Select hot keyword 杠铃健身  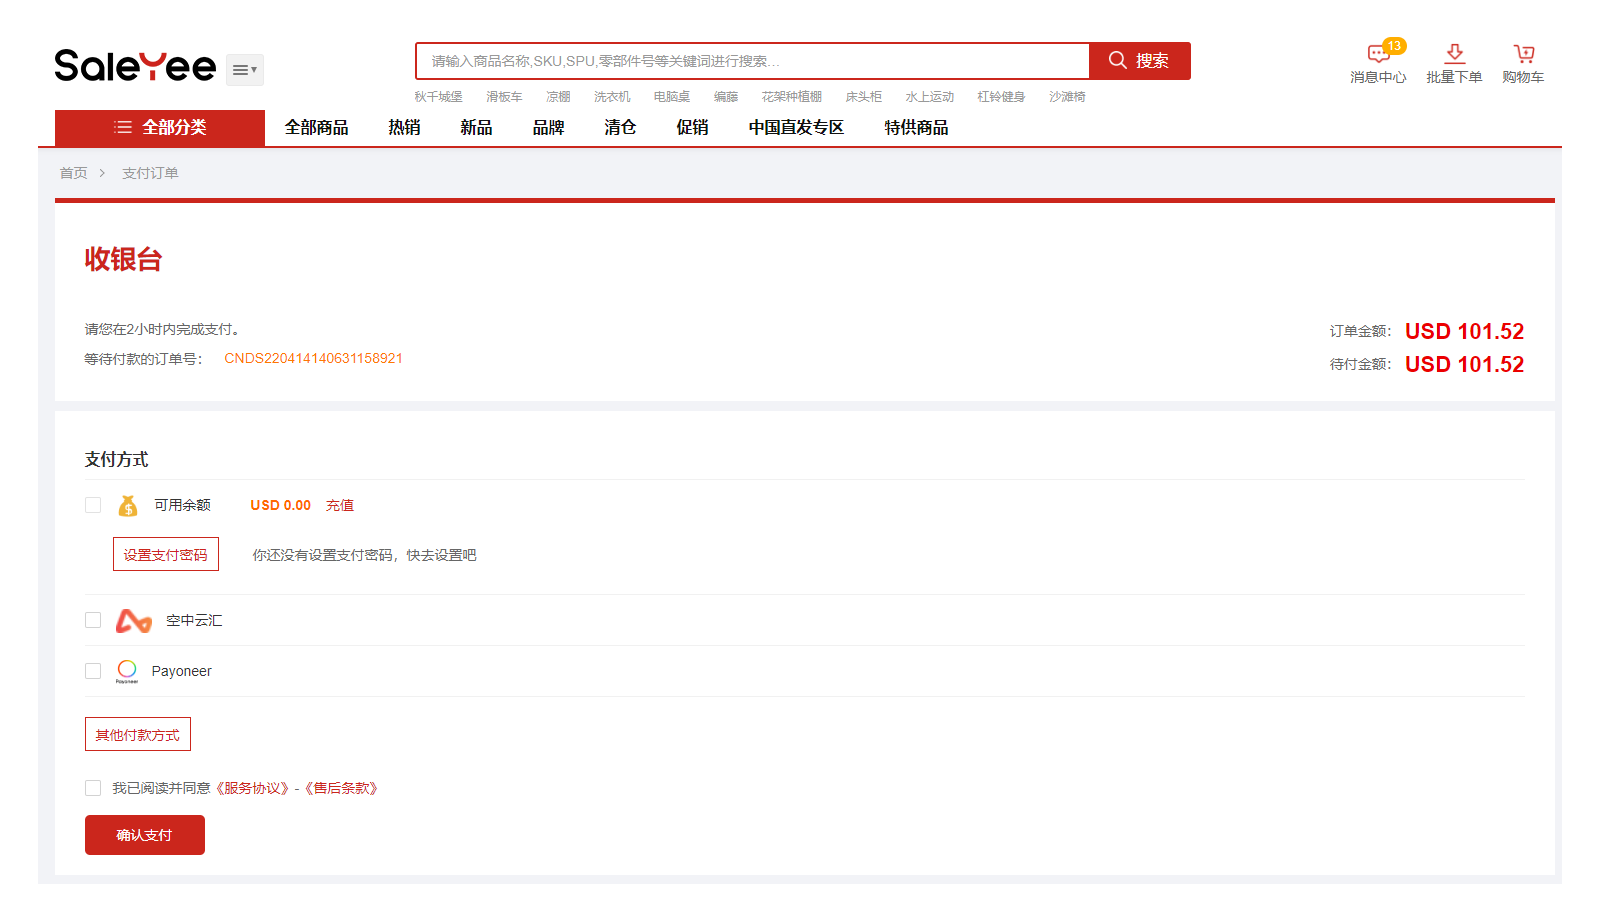[1002, 97]
